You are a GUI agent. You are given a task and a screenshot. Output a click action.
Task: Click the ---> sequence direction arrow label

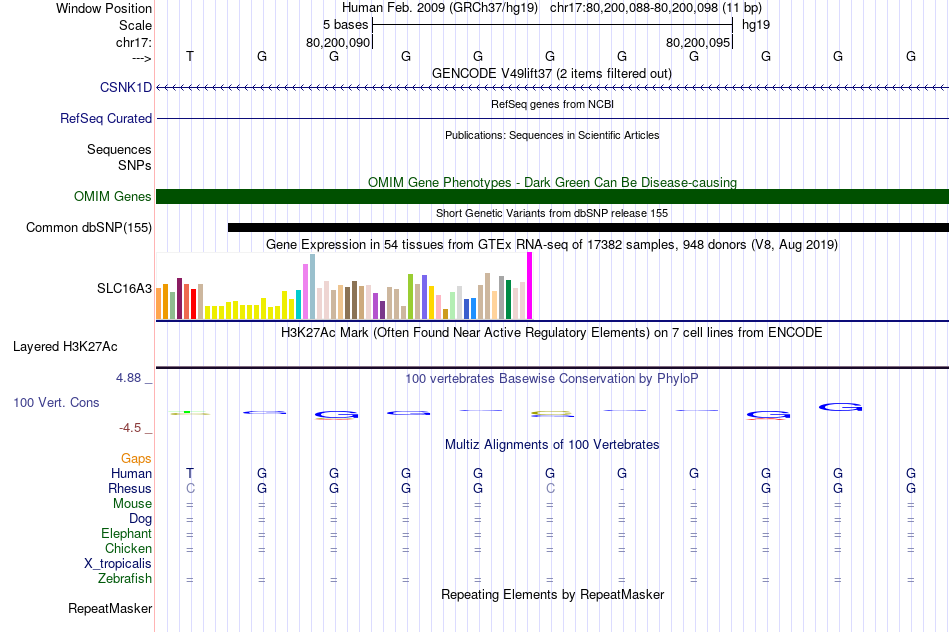click(x=141, y=58)
